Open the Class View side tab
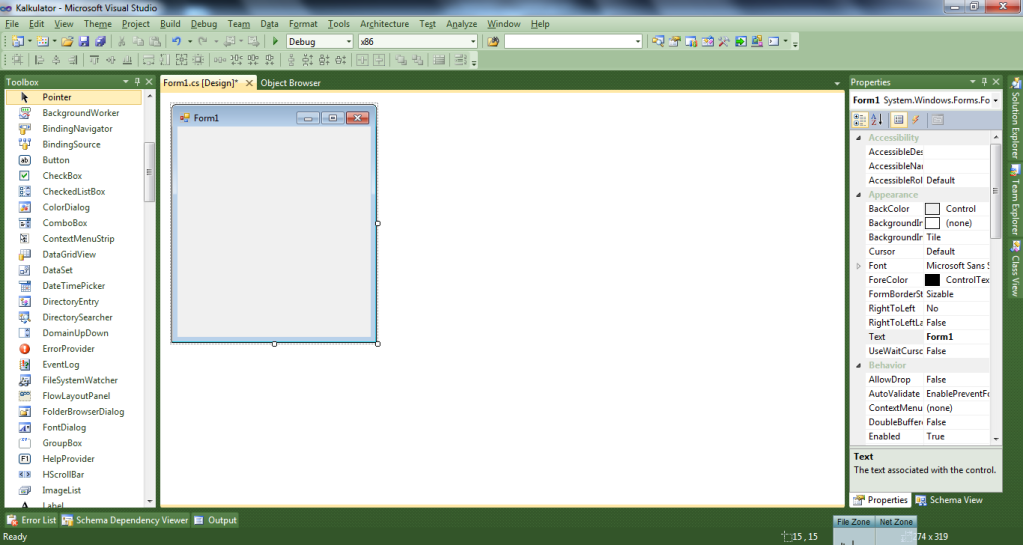This screenshot has width=1023, height=545. coord(1015,269)
